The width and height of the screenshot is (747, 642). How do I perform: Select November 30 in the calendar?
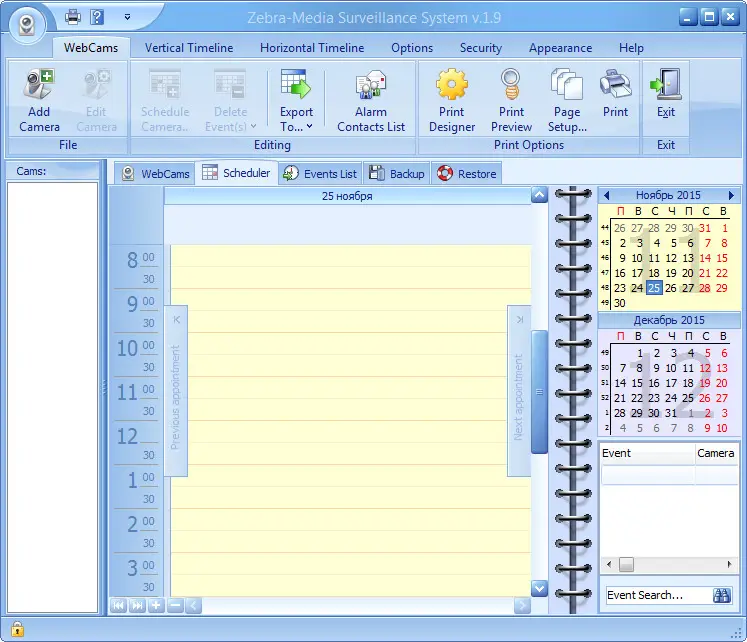[619, 303]
